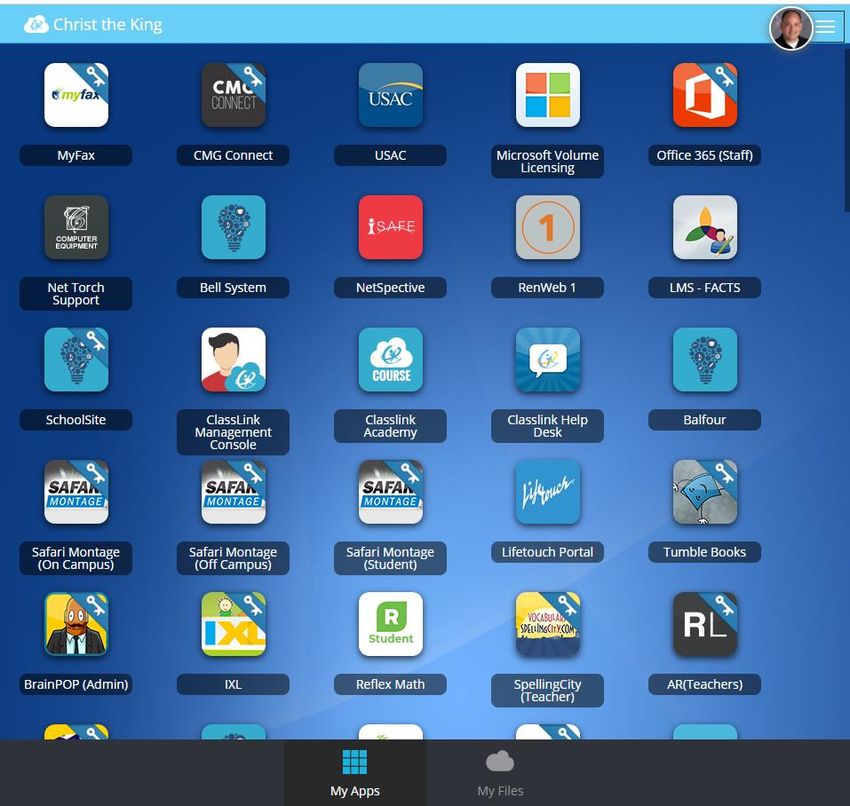Click the MyFax label

[x=76, y=156]
